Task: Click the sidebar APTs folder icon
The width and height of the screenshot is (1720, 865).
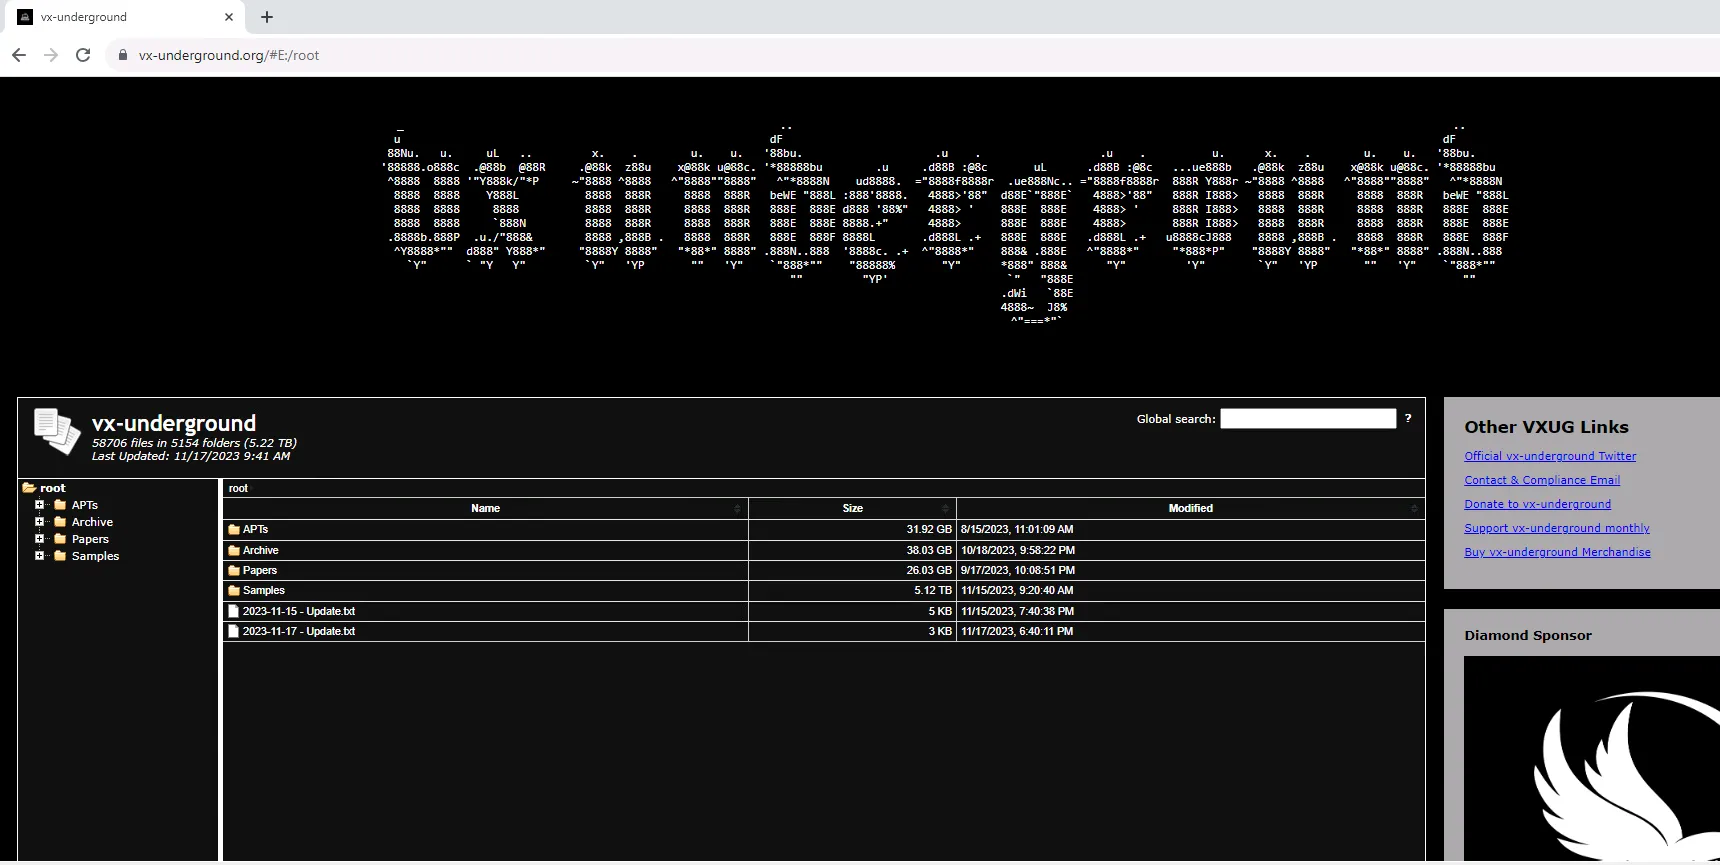Action: (60, 505)
